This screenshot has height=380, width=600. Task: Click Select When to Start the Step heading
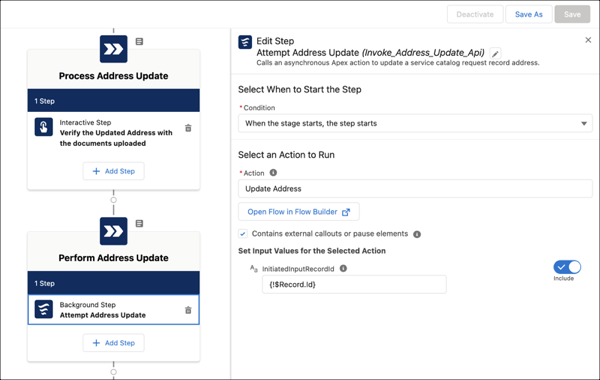pyautogui.click(x=300, y=90)
